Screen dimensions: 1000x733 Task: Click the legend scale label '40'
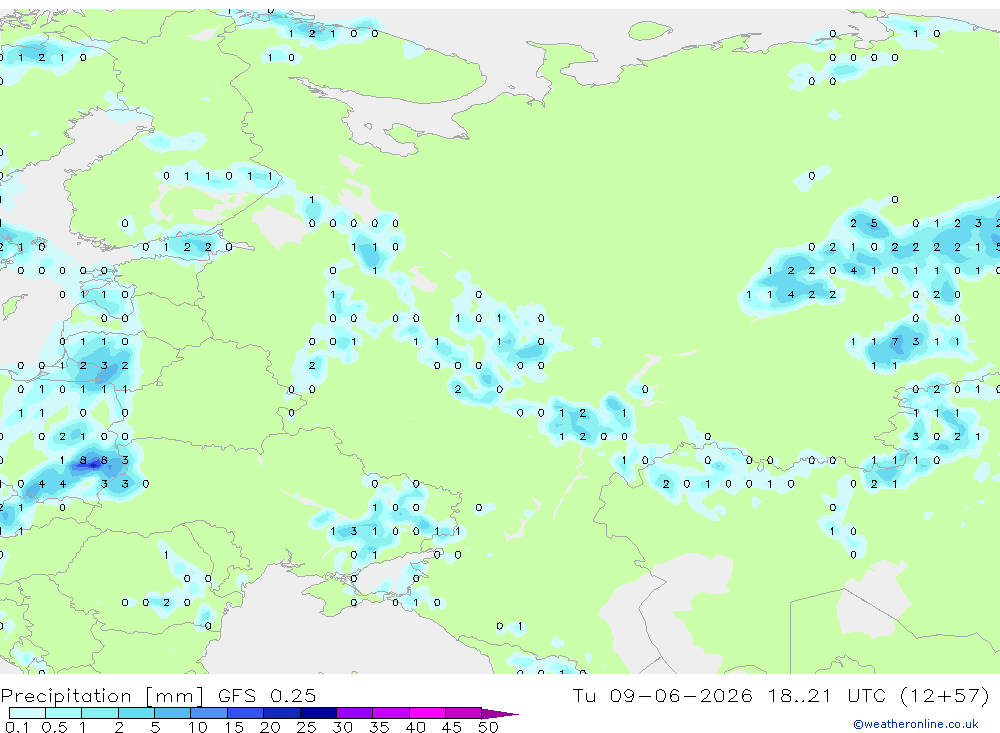point(416,727)
